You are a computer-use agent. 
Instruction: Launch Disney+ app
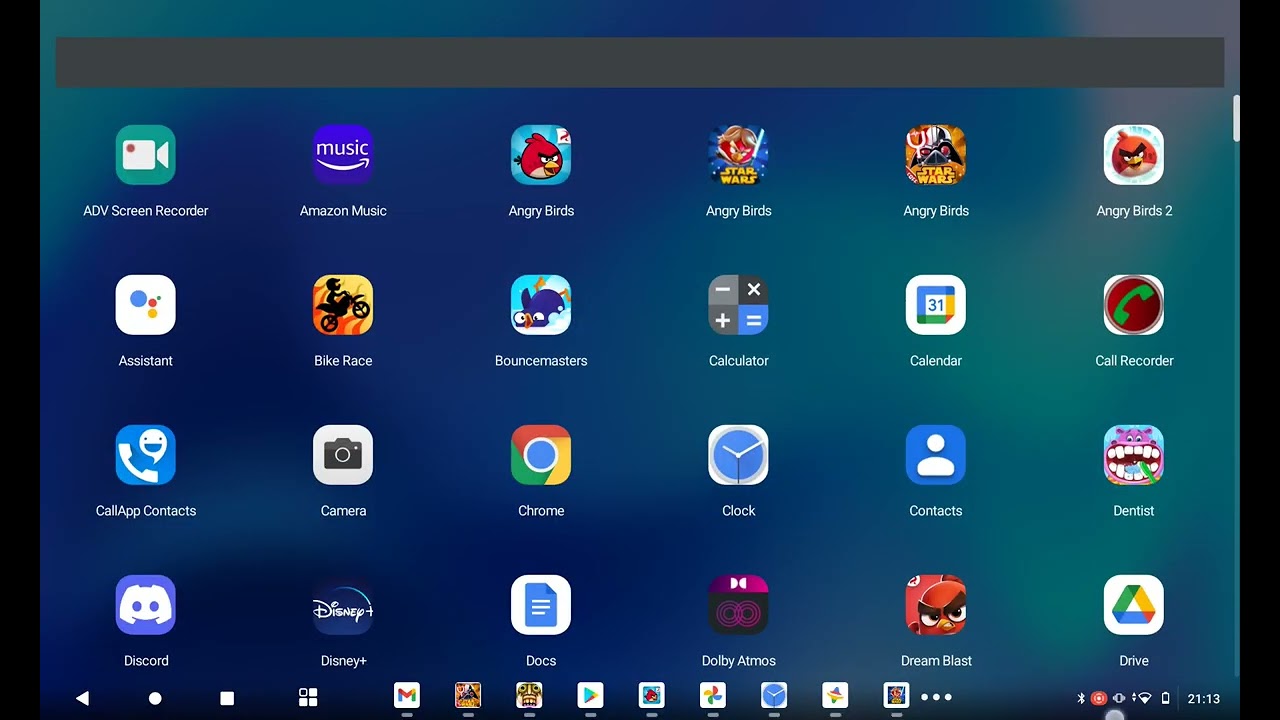pyautogui.click(x=343, y=605)
